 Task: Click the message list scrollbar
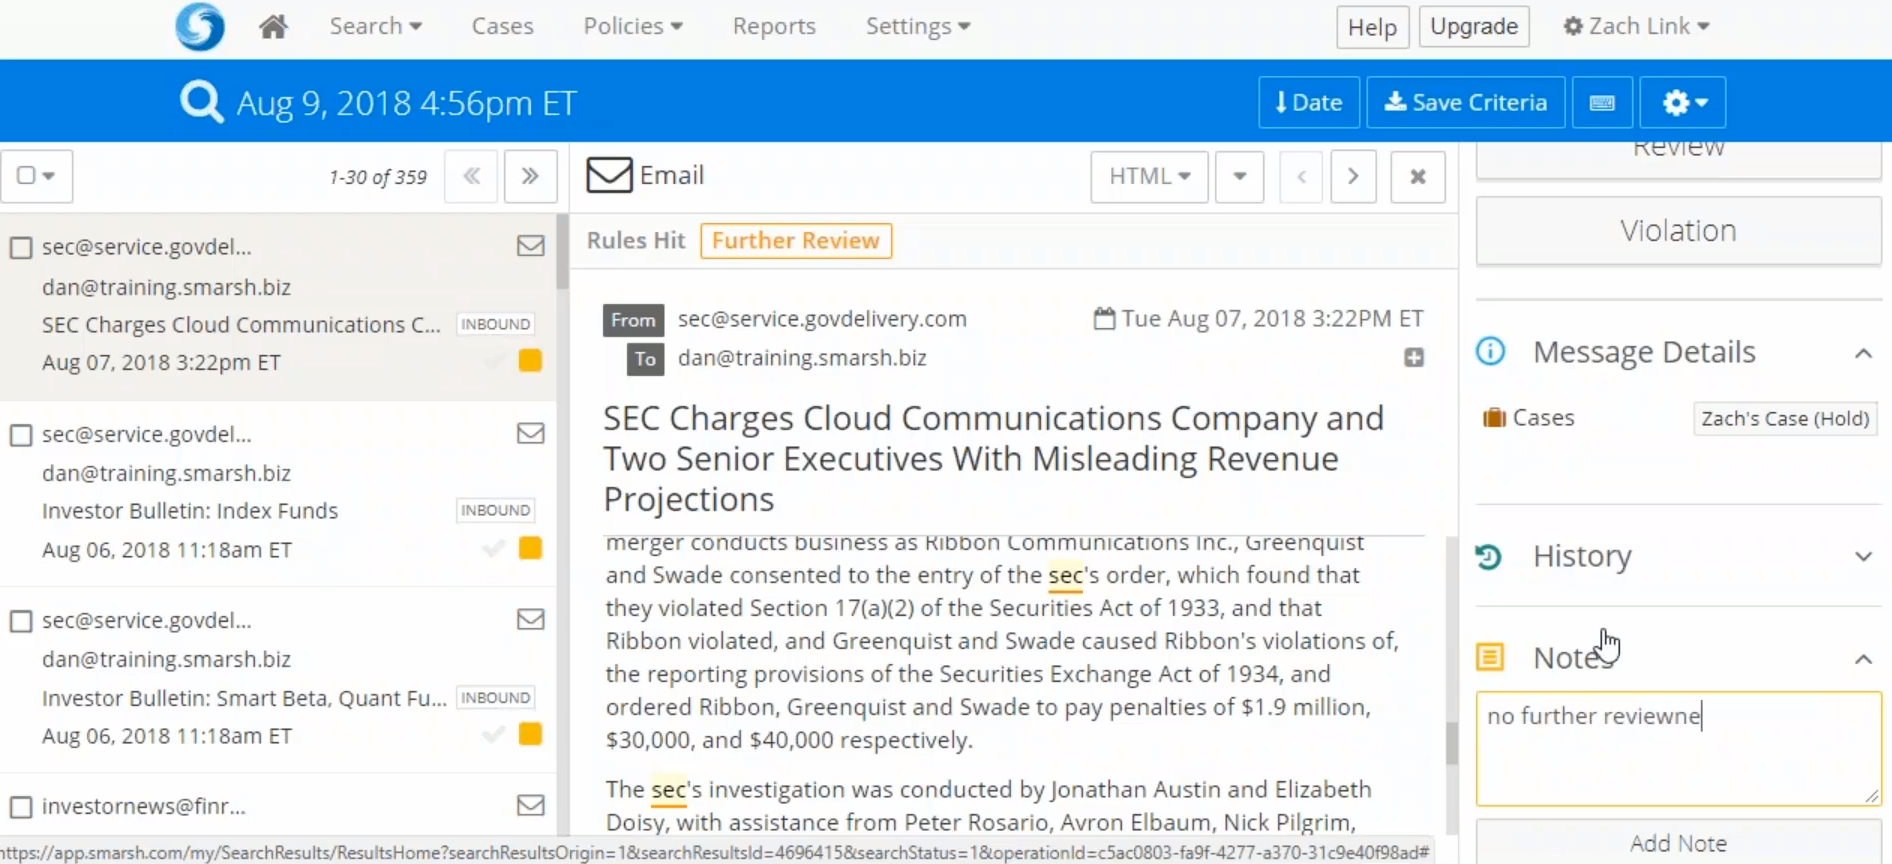[562, 252]
